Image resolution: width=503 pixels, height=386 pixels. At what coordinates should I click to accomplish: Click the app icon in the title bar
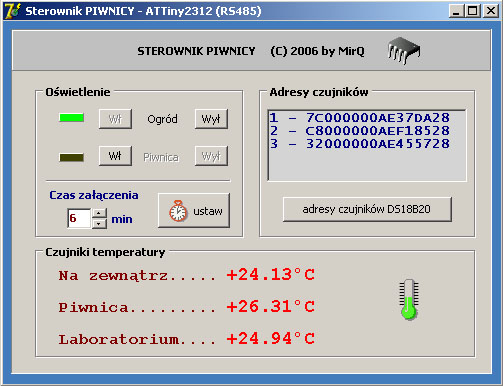pyautogui.click(x=13, y=11)
